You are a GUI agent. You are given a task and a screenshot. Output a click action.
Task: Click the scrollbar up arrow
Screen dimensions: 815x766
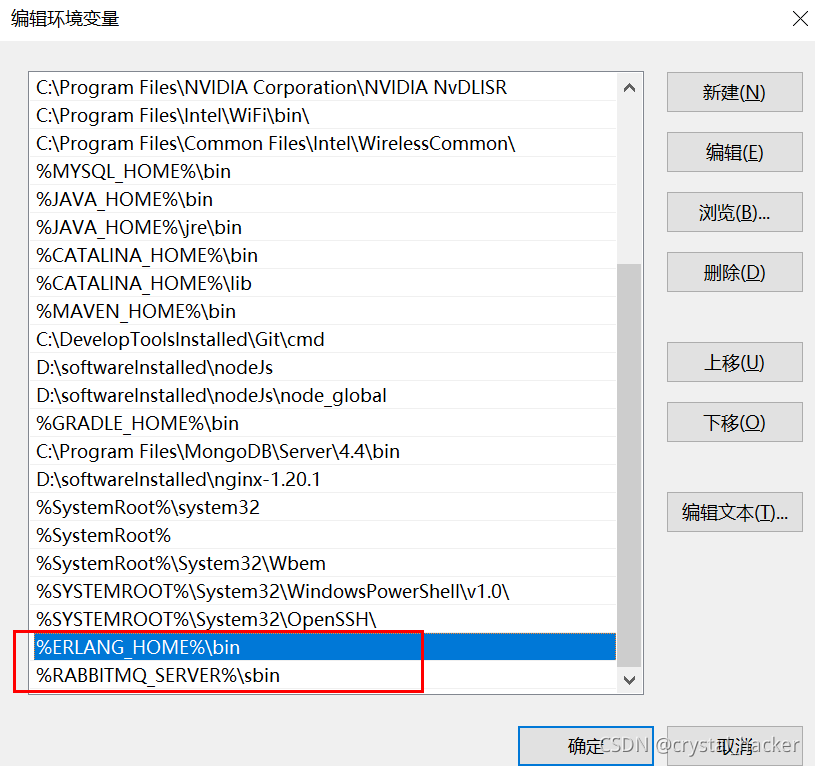pos(629,87)
